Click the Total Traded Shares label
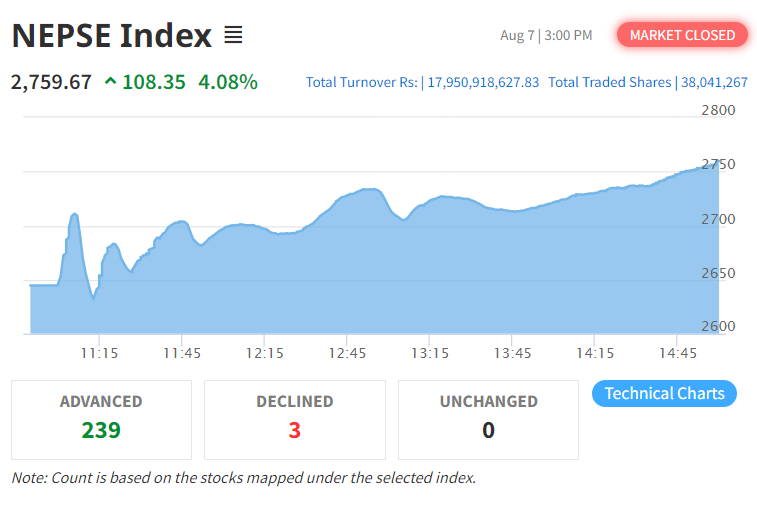 coord(610,82)
